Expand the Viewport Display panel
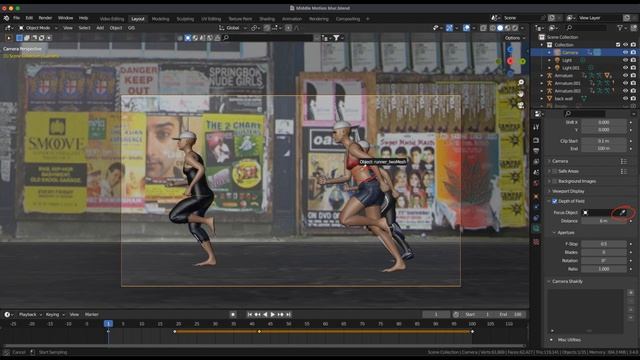 coord(568,191)
